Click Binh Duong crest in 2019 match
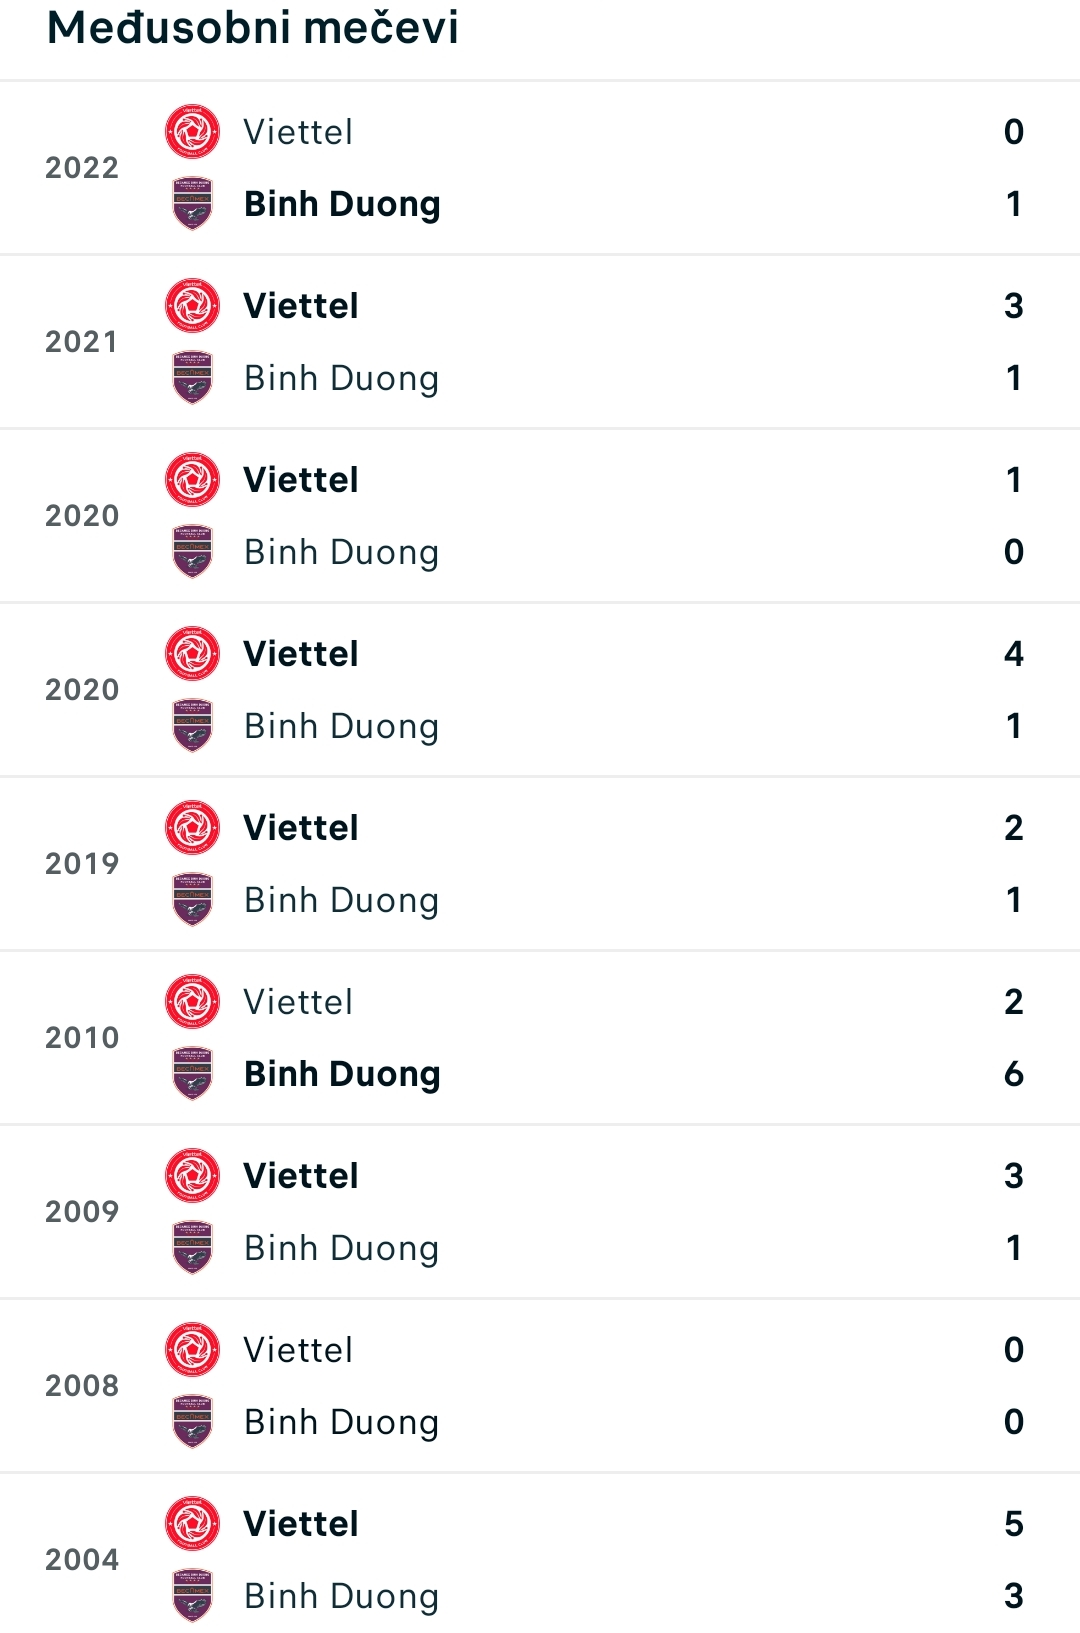1080x1633 pixels. click(x=192, y=900)
